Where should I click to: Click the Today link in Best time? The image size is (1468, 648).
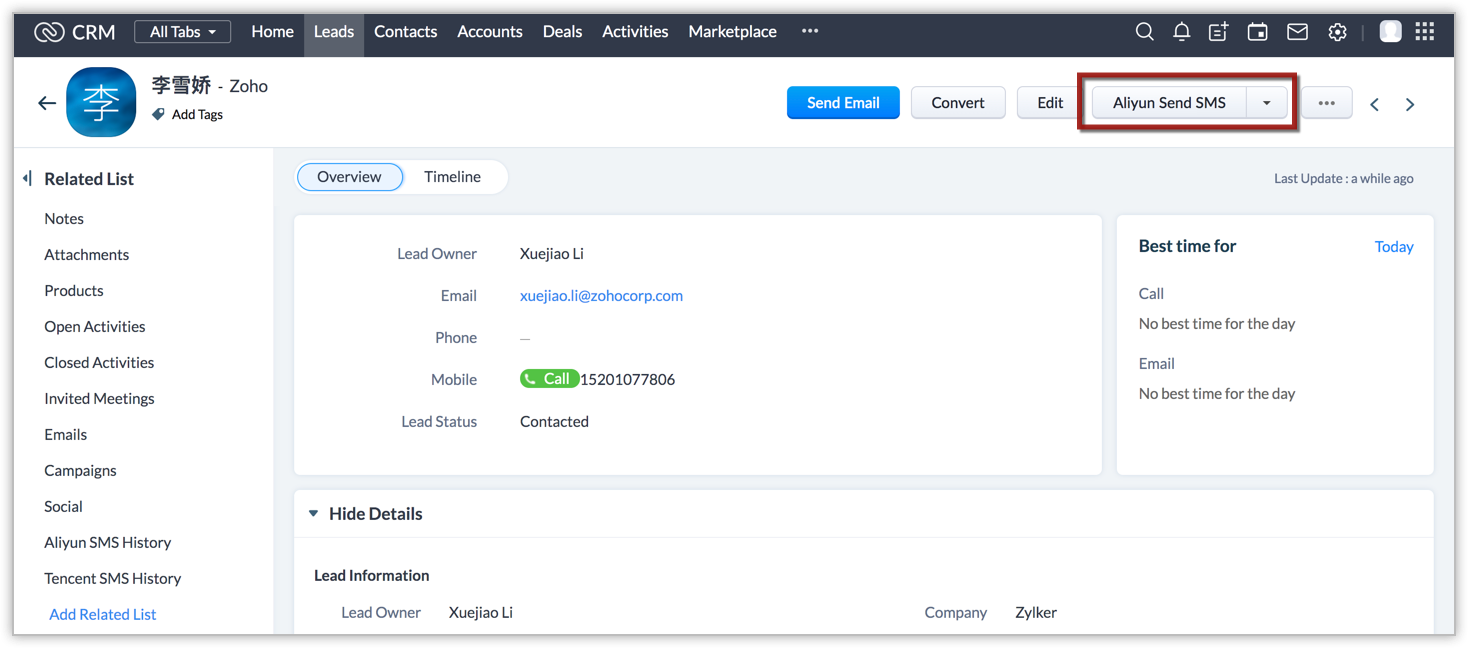point(1394,247)
